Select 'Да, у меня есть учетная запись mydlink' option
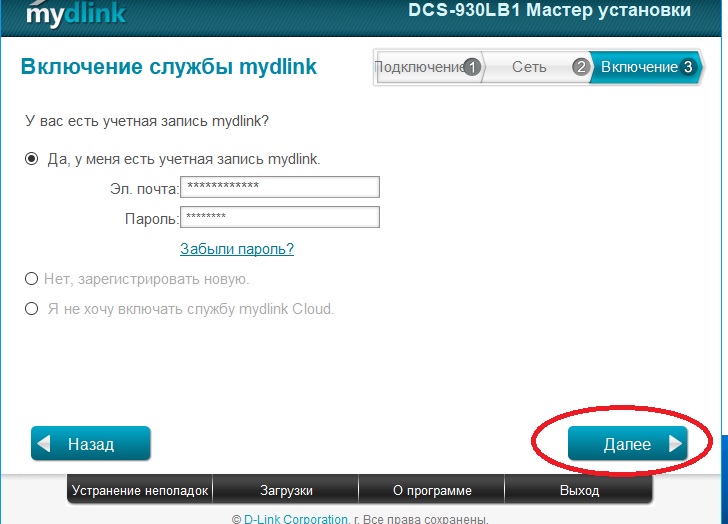The width and height of the screenshot is (728, 524). (32, 159)
